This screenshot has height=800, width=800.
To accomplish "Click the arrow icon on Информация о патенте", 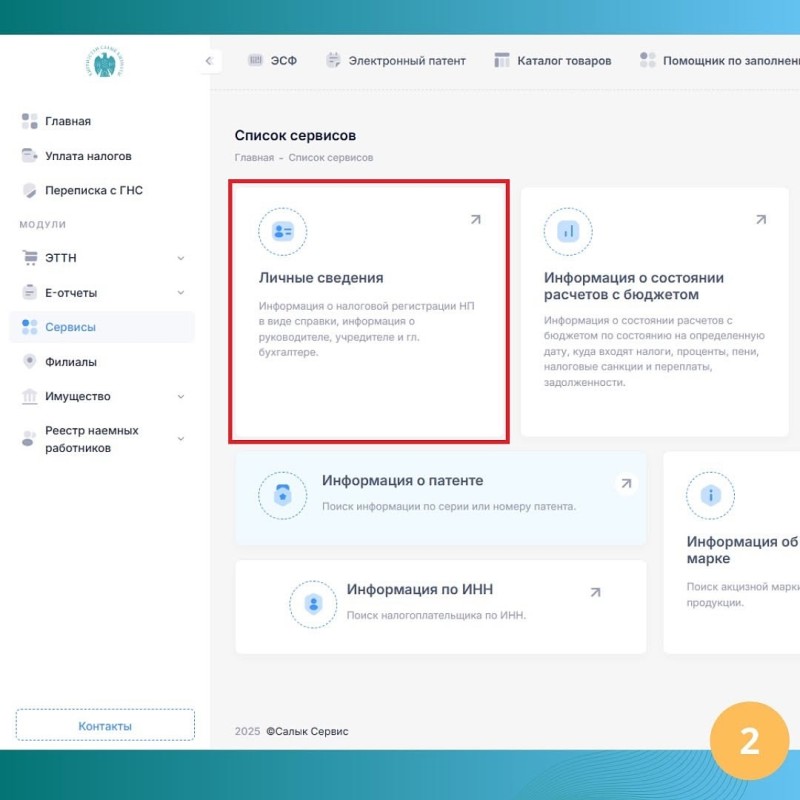I will tap(626, 484).
